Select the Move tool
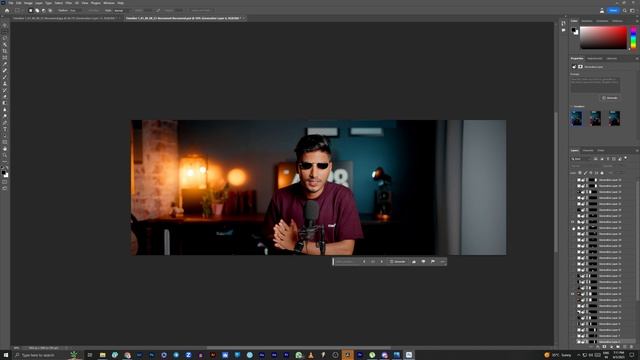 click(5, 25)
